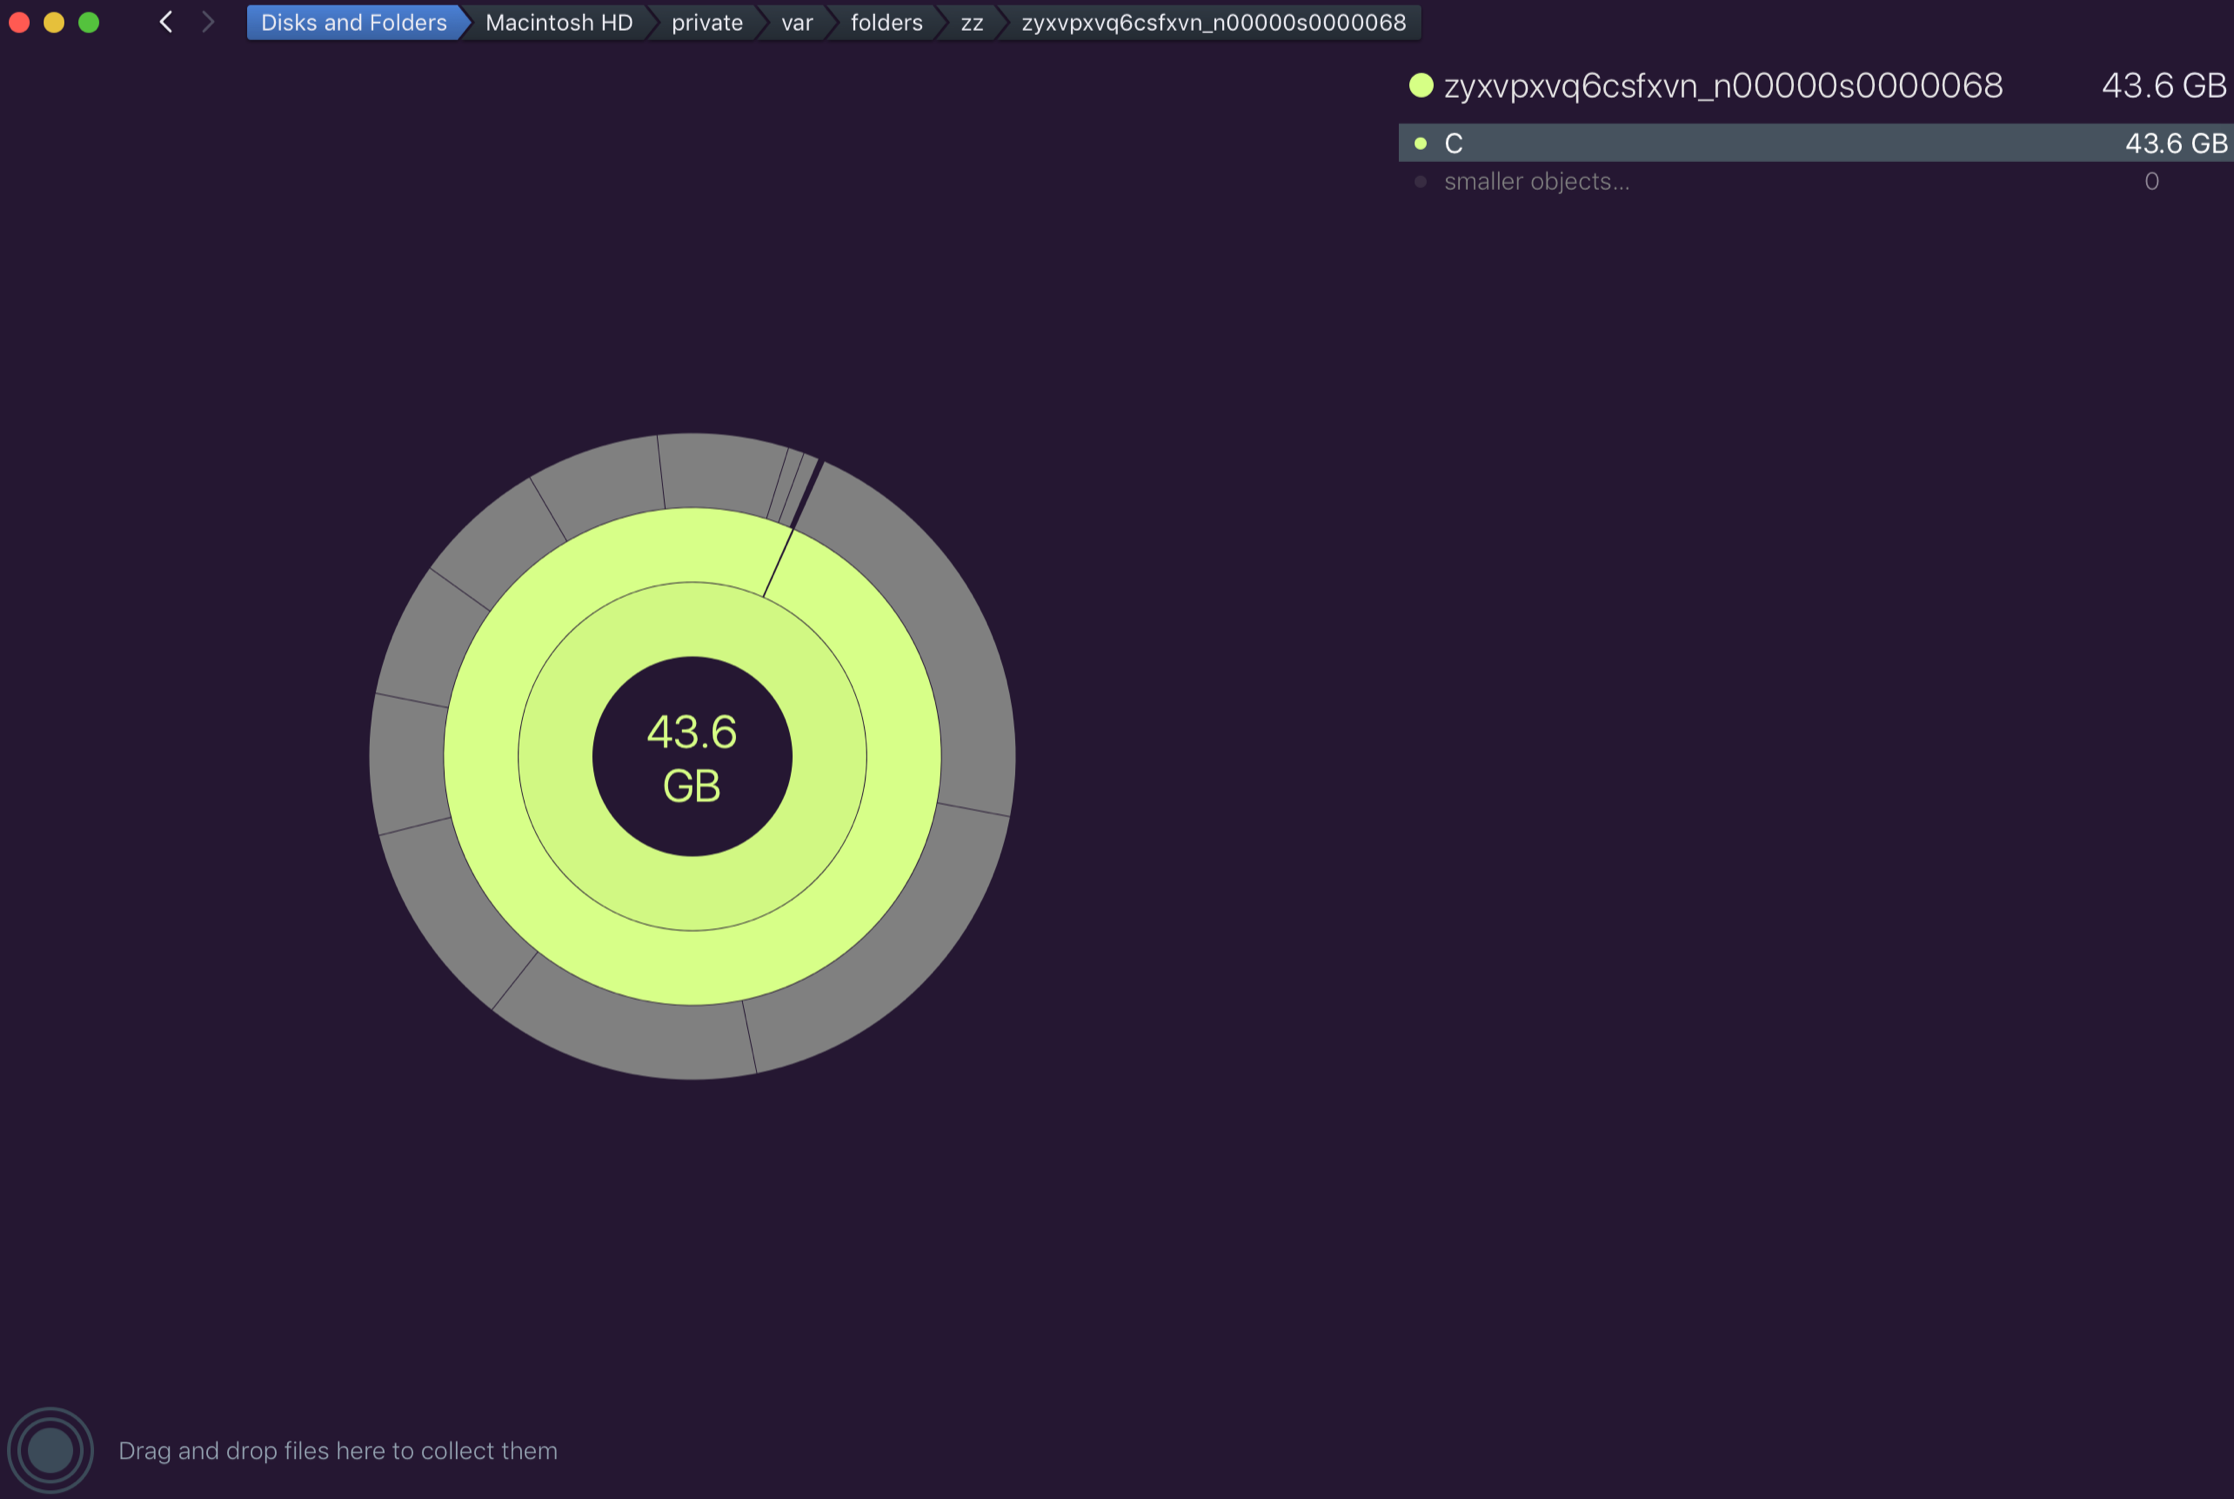Jump to the private folder breadcrumb
The width and height of the screenshot is (2234, 1499).
click(706, 22)
